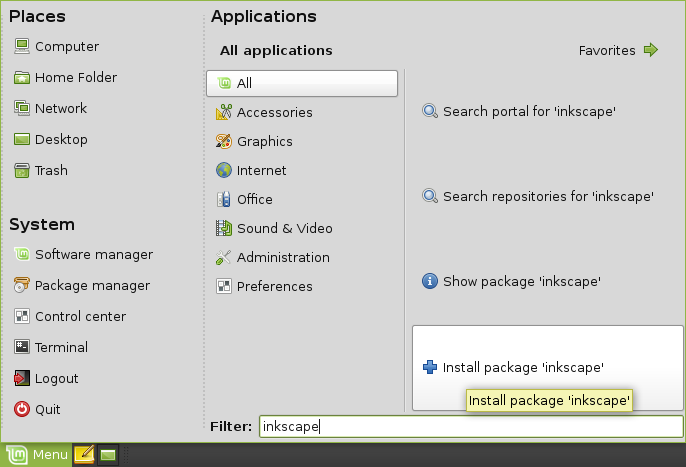Select the Graphics palette icon
The height and width of the screenshot is (467, 686).
coord(224,141)
